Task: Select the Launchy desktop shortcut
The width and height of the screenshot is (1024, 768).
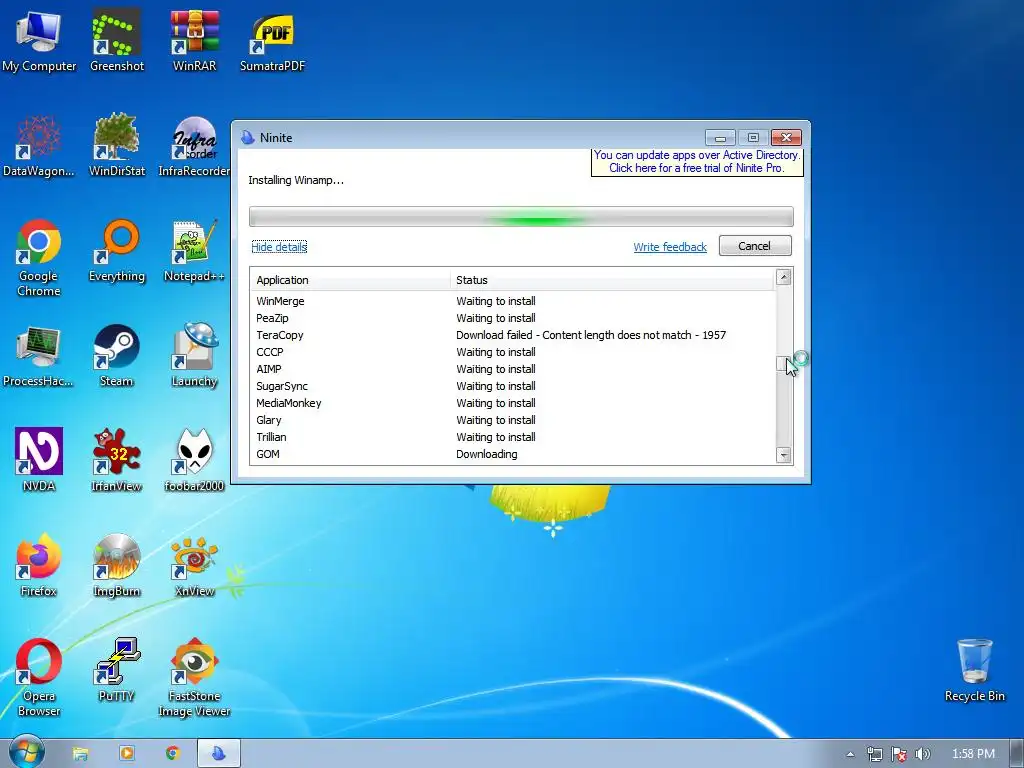Action: [194, 356]
